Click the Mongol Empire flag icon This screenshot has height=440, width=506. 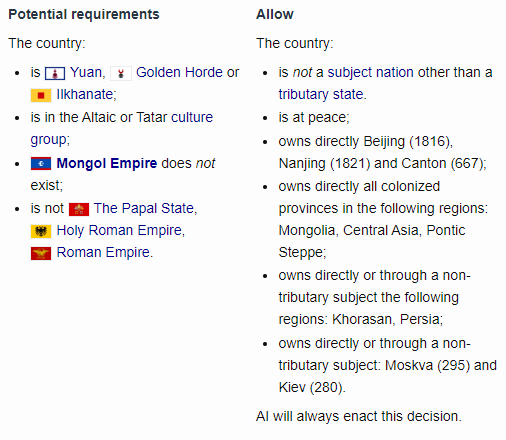click(41, 163)
